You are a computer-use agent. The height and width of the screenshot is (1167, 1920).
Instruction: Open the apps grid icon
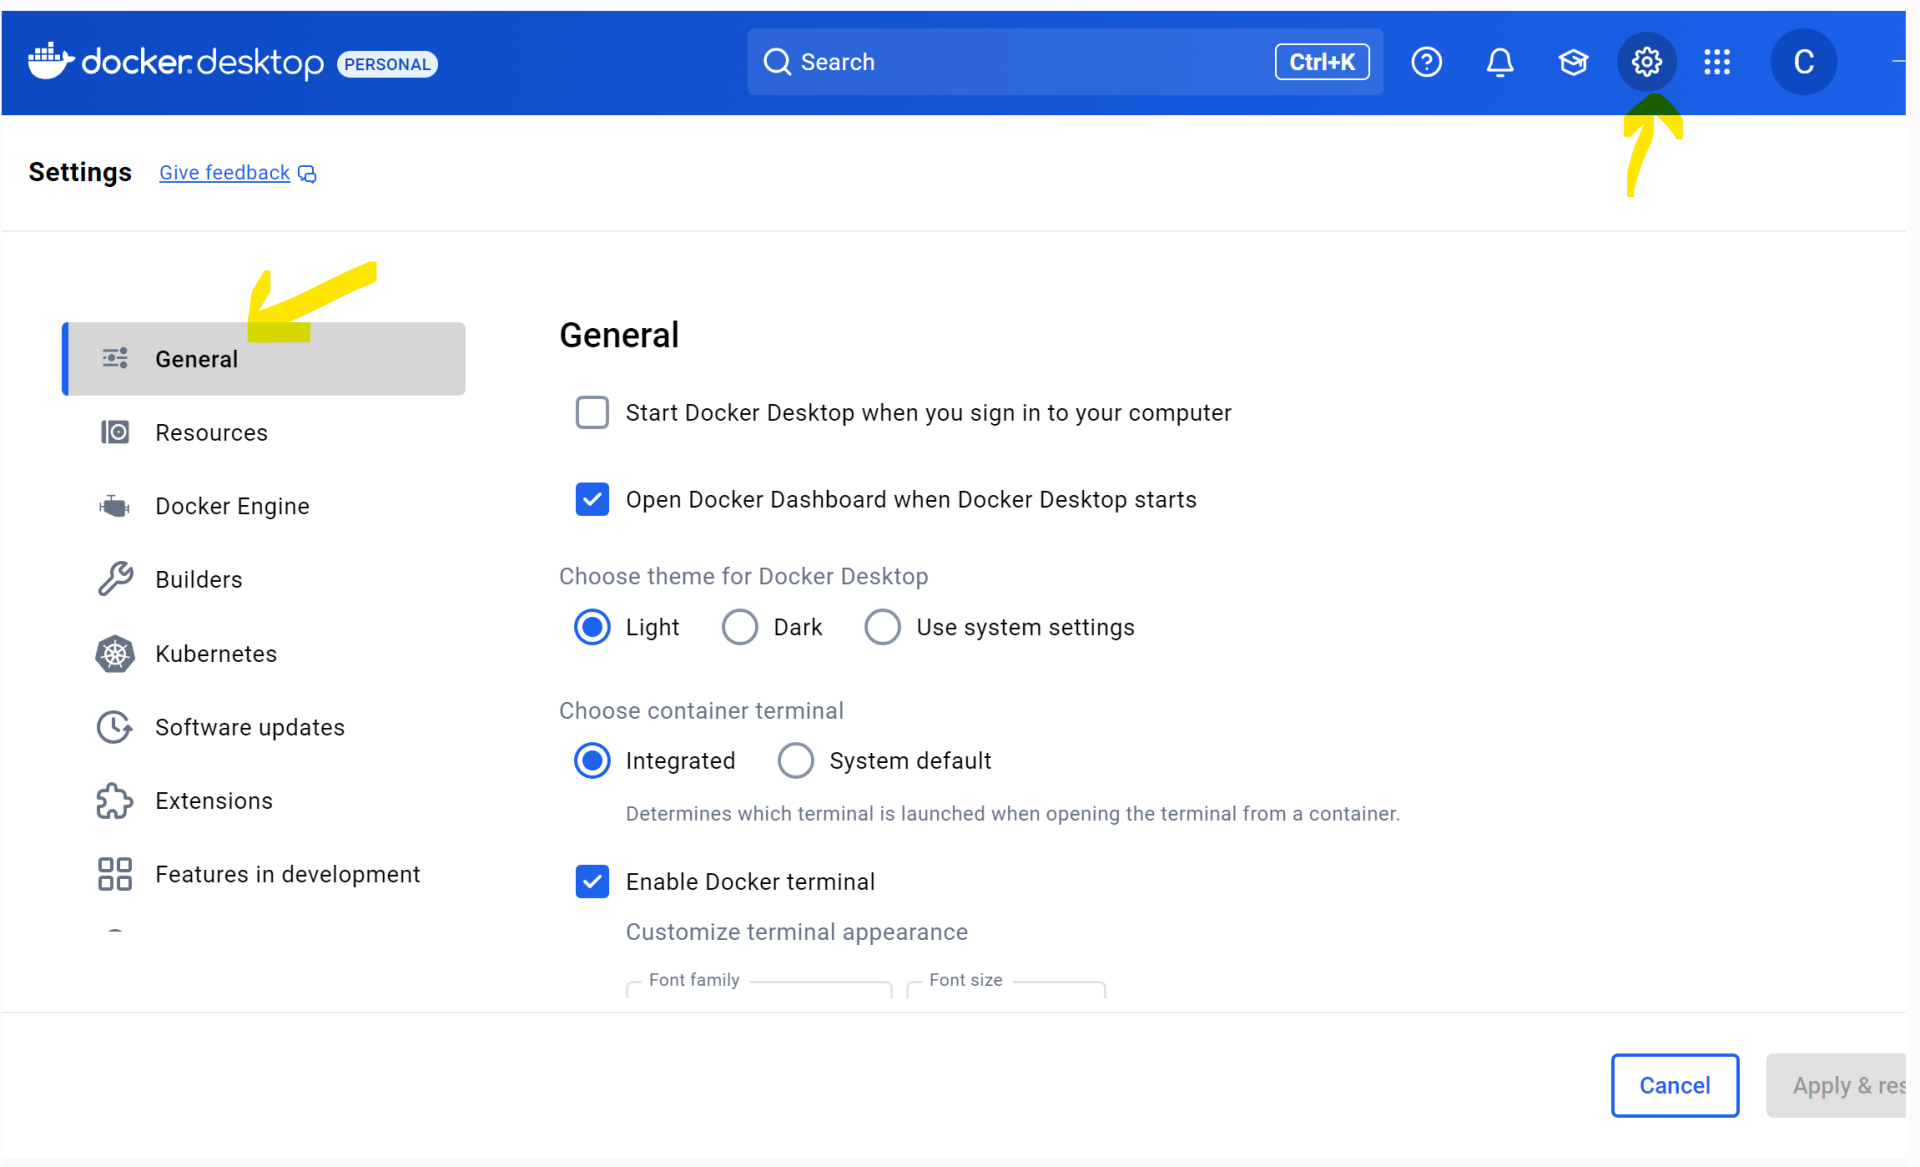pos(1717,62)
